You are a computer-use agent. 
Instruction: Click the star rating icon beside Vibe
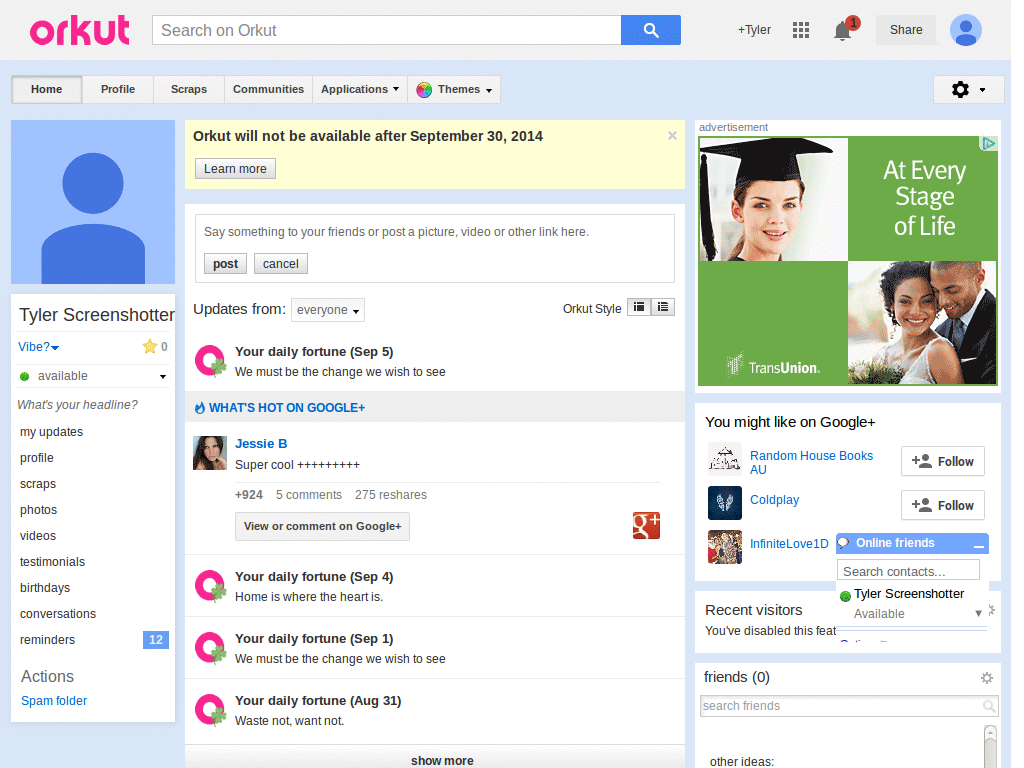click(150, 347)
